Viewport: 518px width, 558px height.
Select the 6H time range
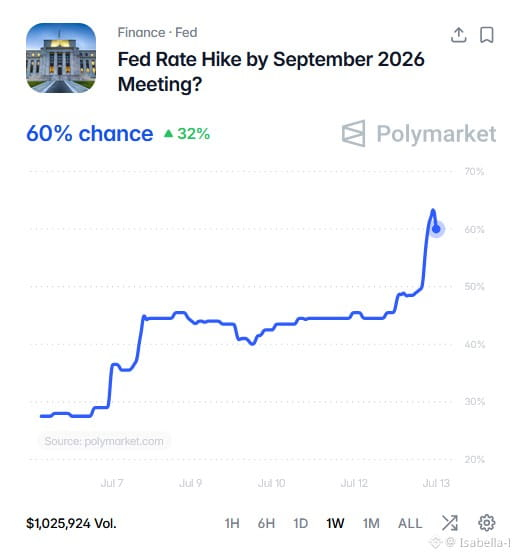(266, 523)
